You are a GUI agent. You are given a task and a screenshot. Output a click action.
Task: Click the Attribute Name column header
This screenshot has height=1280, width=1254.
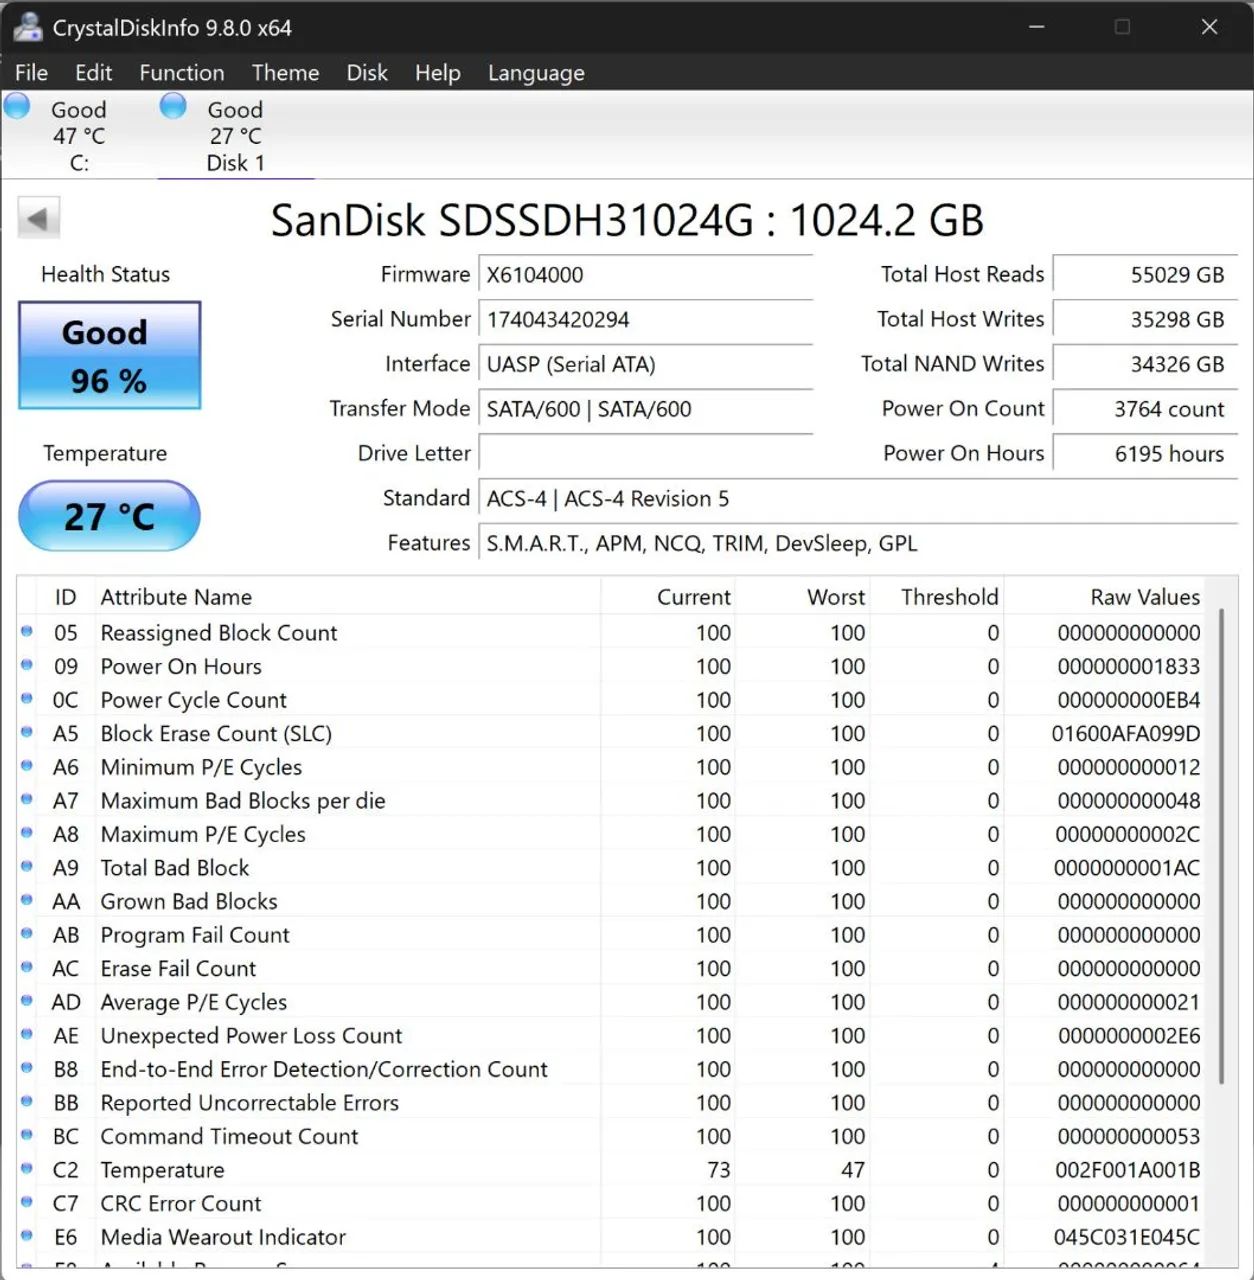tap(348, 597)
